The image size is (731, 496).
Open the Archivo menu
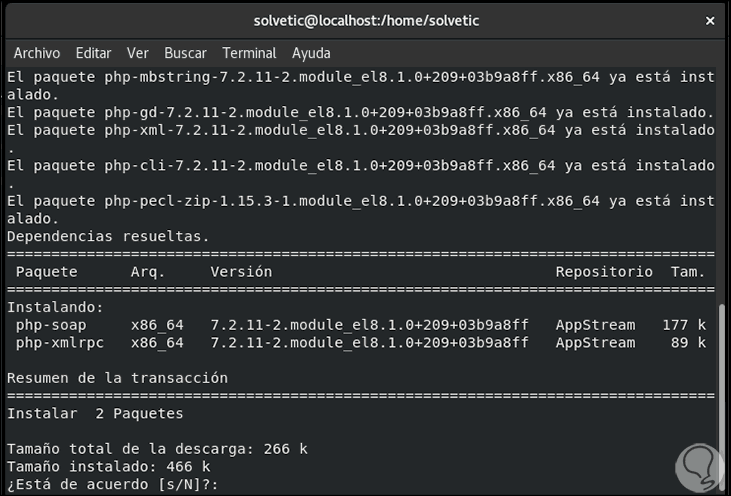pyautogui.click(x=37, y=53)
